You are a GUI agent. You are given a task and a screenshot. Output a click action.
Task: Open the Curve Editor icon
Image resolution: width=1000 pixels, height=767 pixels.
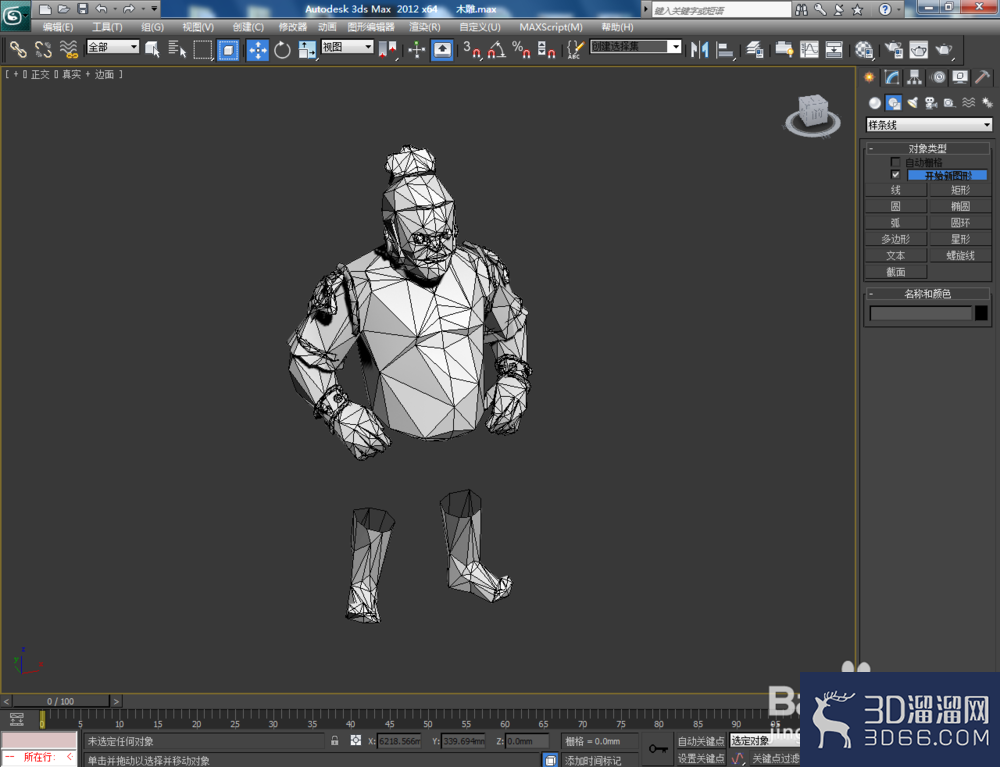click(809, 49)
